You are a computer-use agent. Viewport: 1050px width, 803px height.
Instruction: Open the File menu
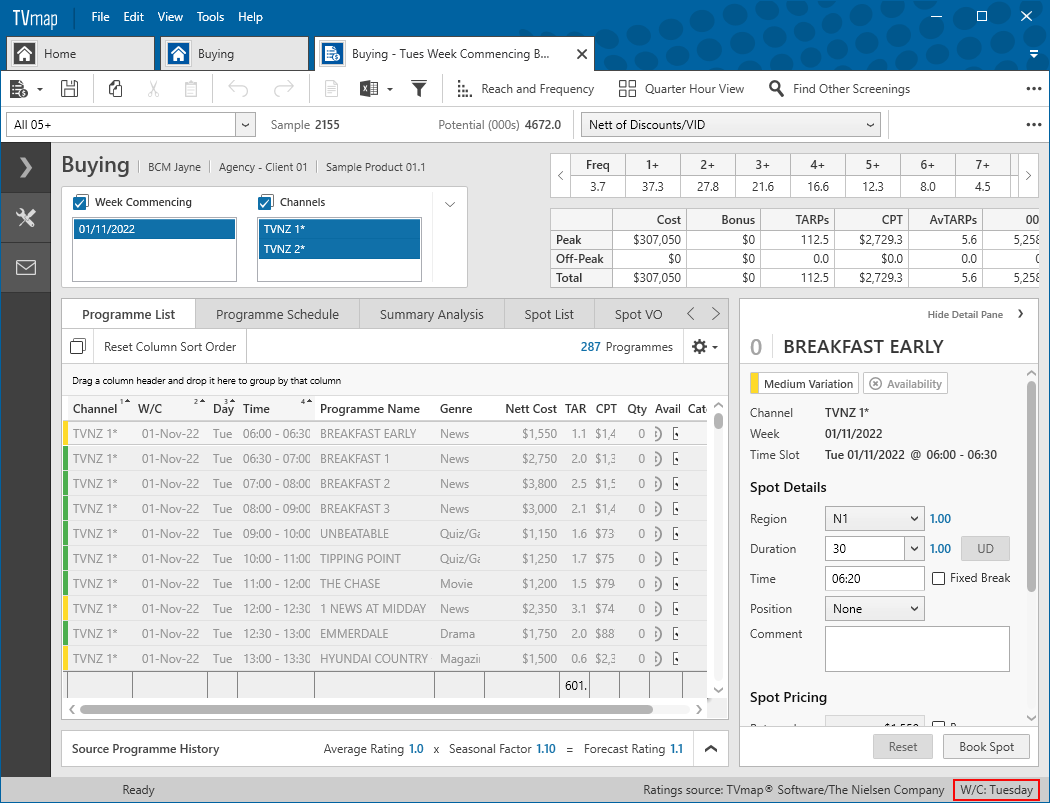100,17
